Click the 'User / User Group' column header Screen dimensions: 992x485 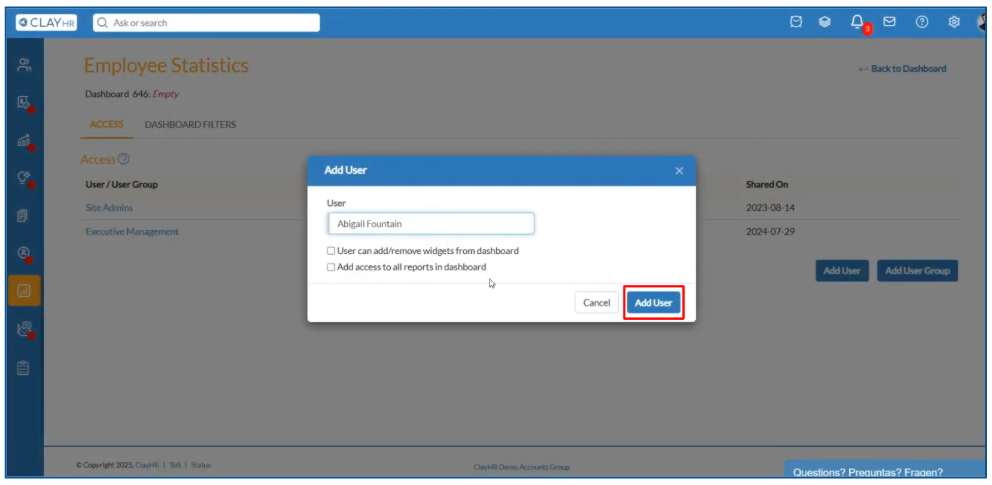121,185
